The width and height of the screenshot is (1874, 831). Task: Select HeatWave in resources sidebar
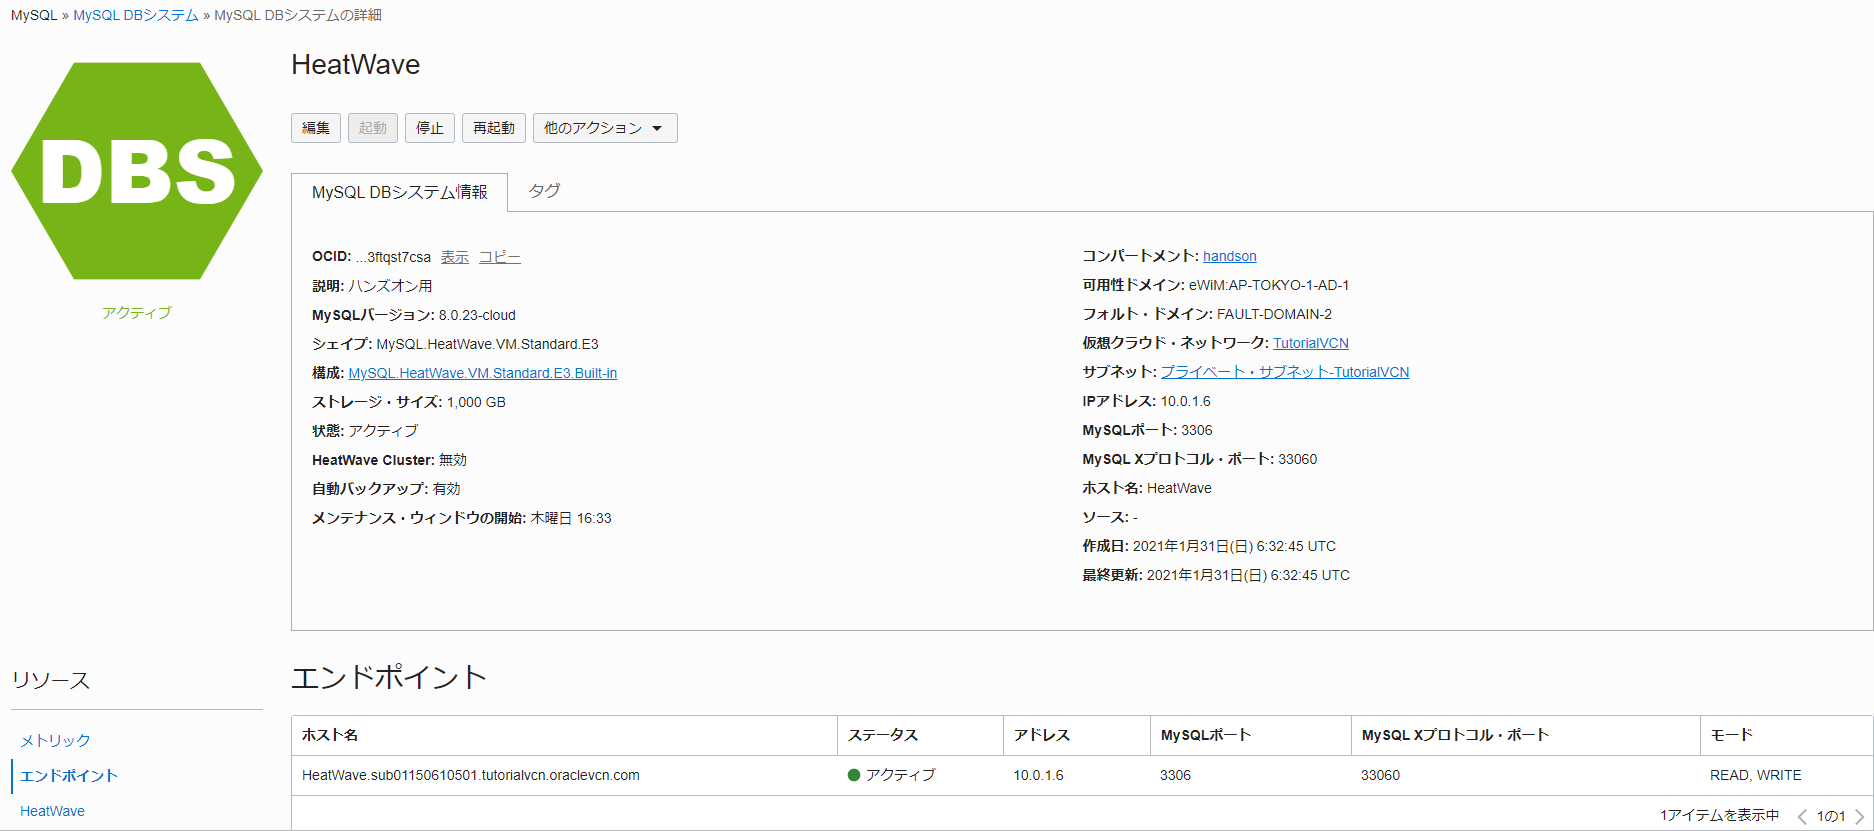tap(52, 811)
